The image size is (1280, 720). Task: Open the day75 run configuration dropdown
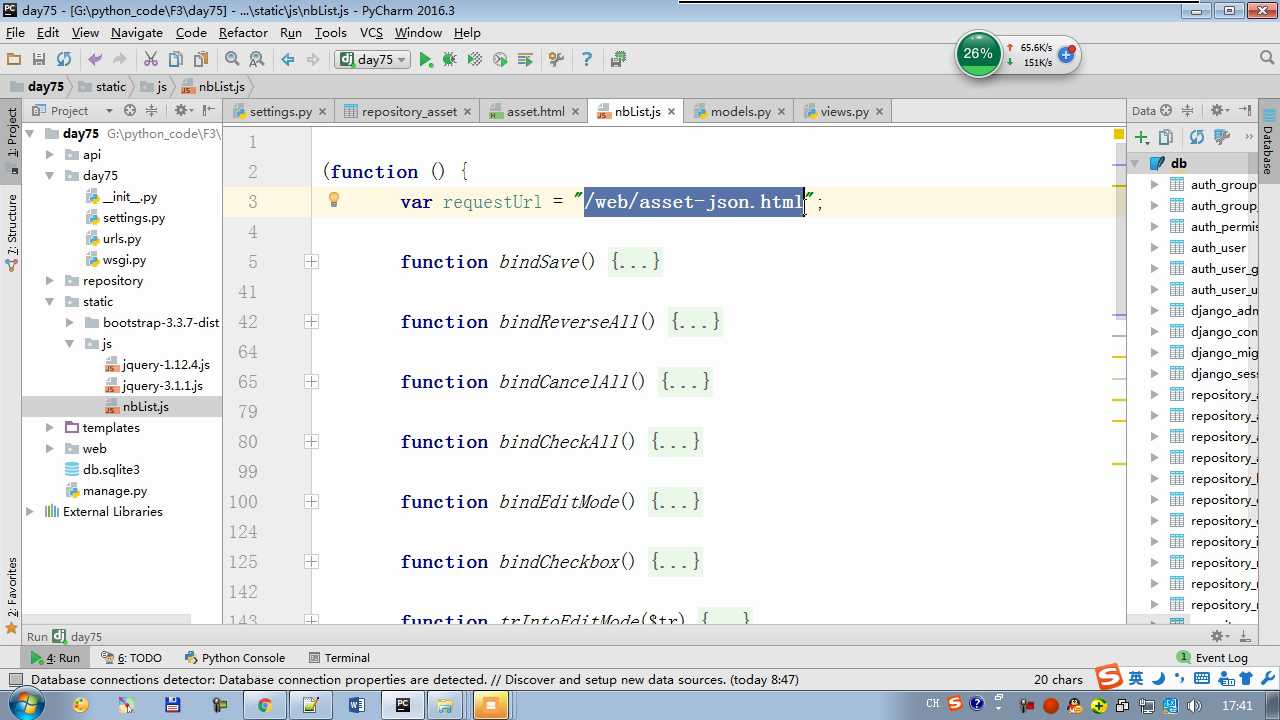coord(374,60)
